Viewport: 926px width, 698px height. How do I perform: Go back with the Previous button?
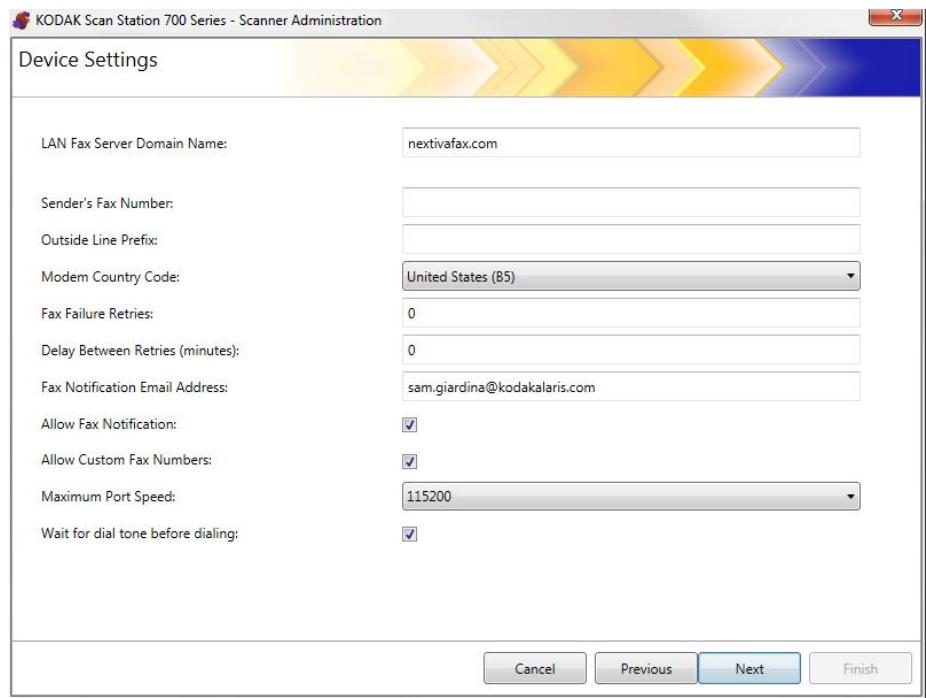point(646,668)
